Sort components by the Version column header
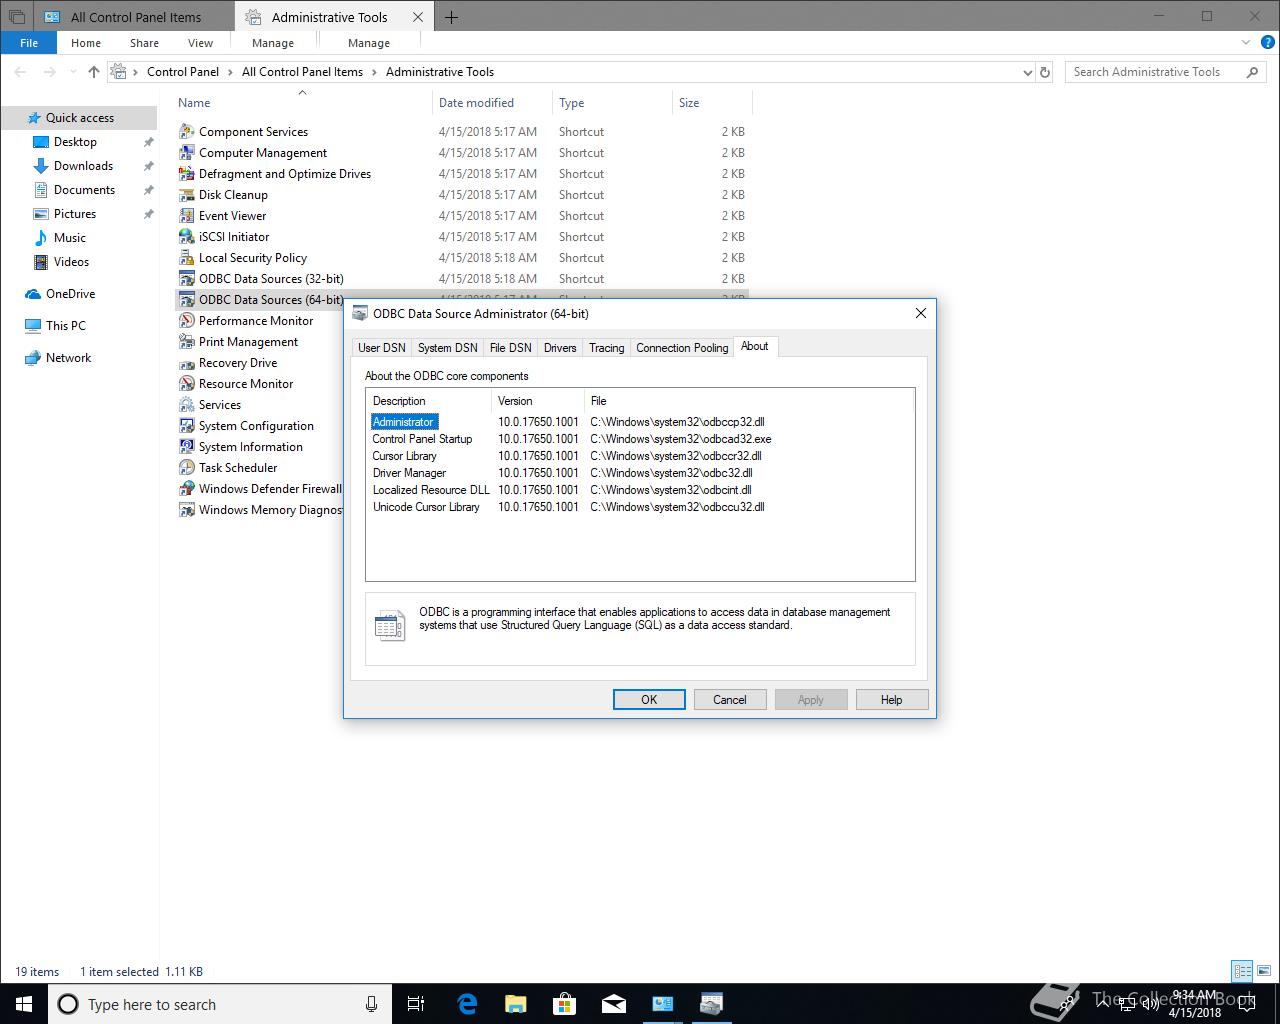 [537, 401]
